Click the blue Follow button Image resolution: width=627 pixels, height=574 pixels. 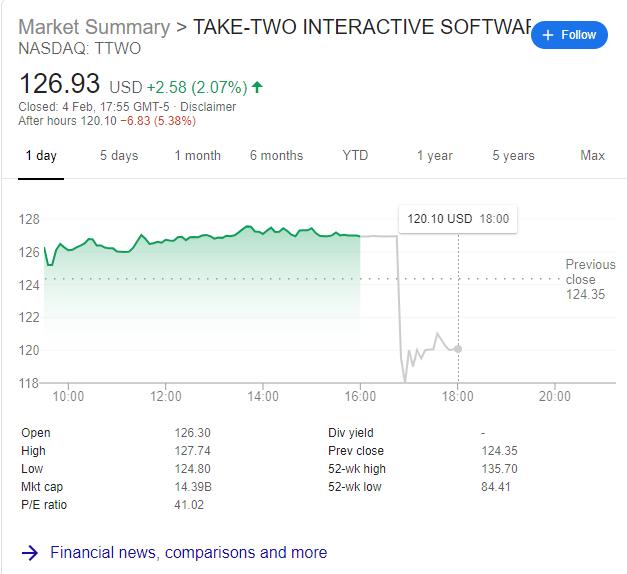568,35
